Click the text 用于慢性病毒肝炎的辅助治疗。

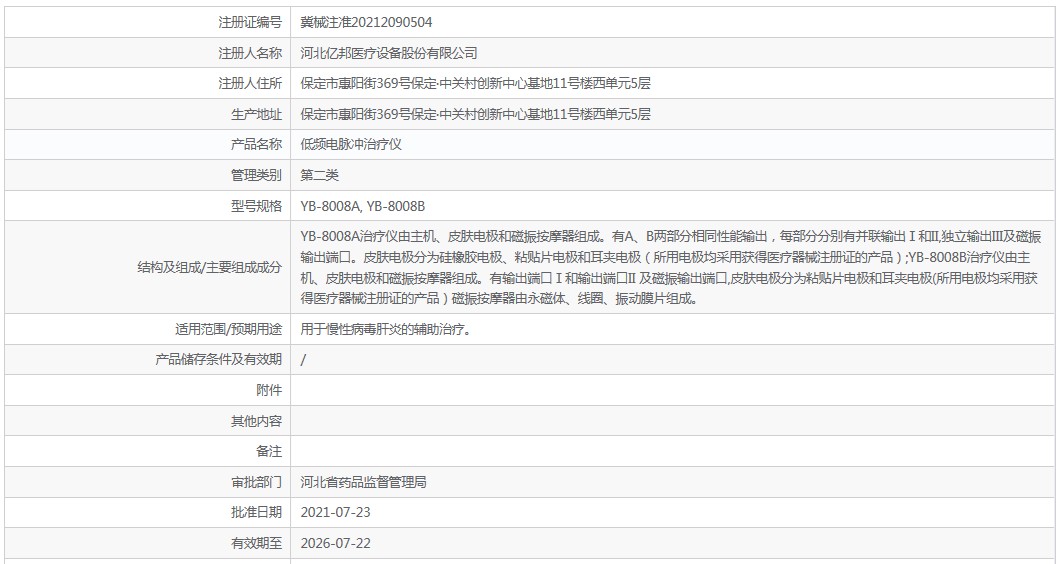click(x=386, y=329)
